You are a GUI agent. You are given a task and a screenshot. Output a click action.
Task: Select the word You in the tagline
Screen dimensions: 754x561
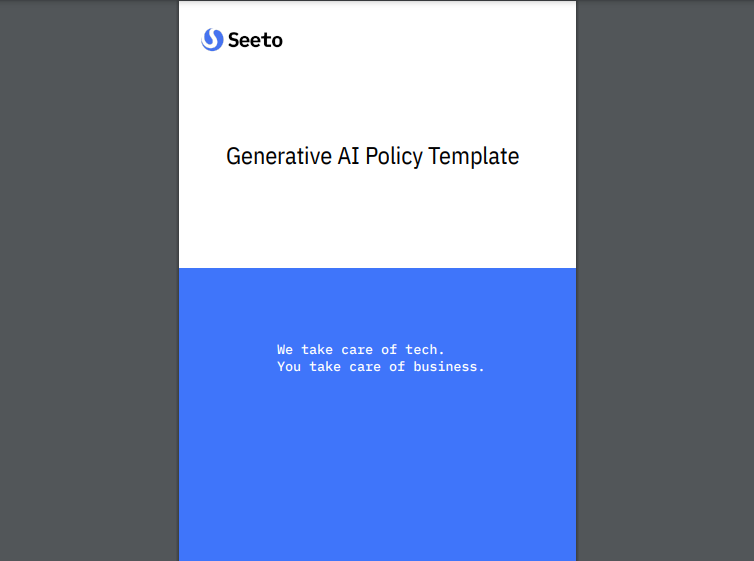(x=289, y=367)
